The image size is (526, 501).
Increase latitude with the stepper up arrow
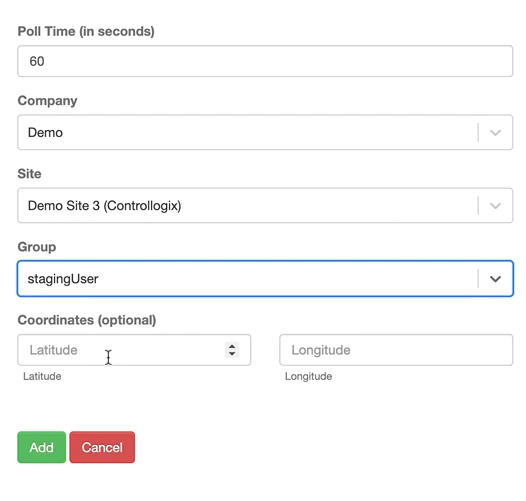tap(232, 346)
